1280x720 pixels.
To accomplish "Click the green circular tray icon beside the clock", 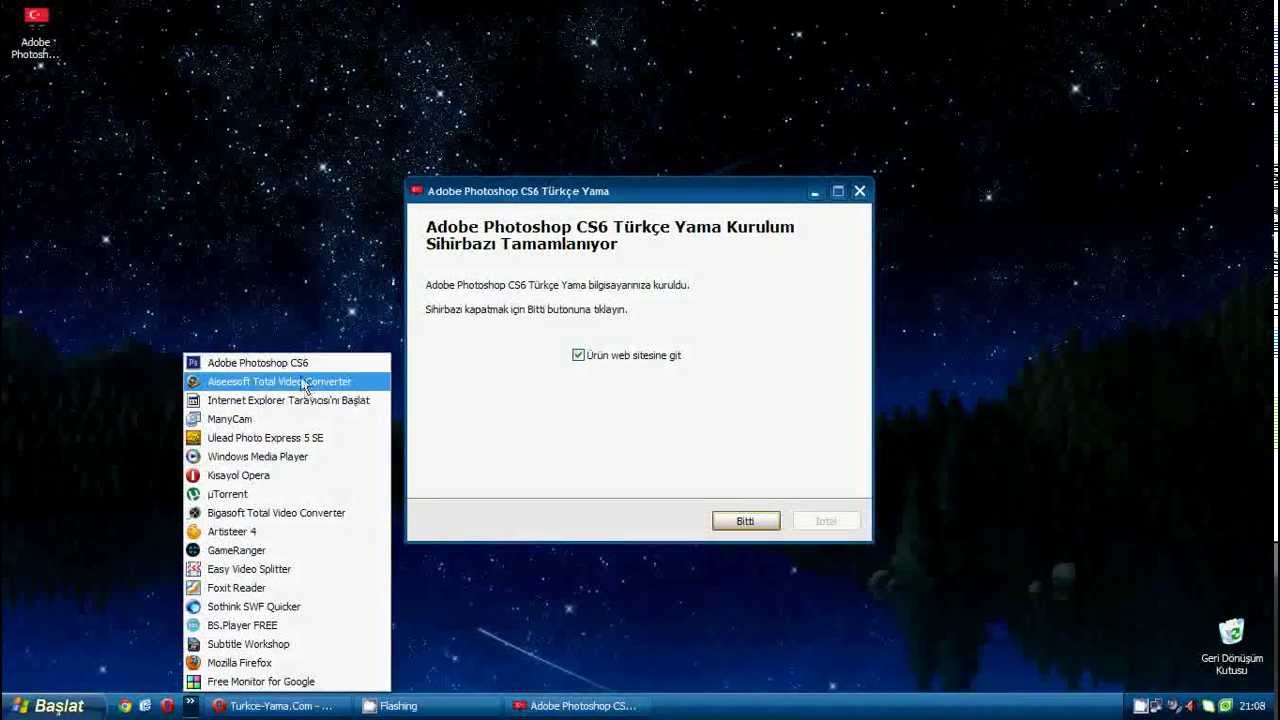I will (1226, 706).
